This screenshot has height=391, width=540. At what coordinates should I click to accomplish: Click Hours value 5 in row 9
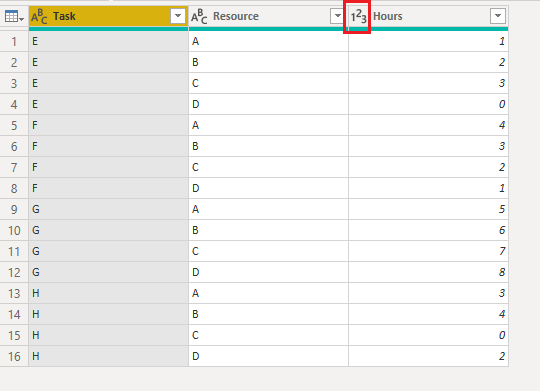(x=428, y=209)
